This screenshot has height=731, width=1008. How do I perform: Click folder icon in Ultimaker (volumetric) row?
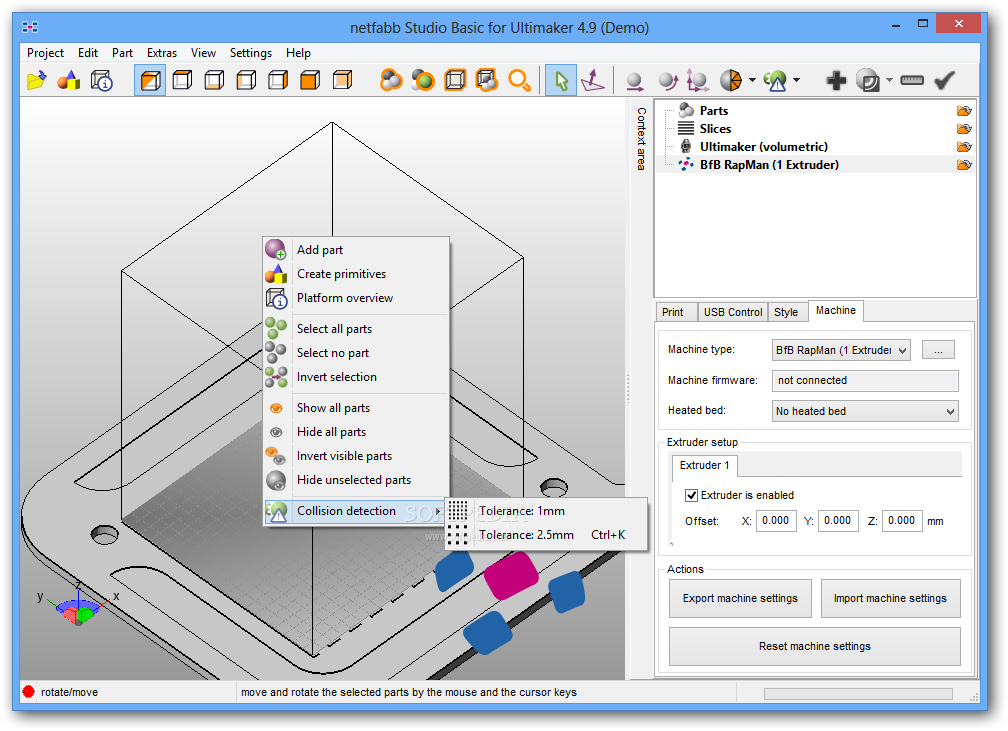[964, 147]
